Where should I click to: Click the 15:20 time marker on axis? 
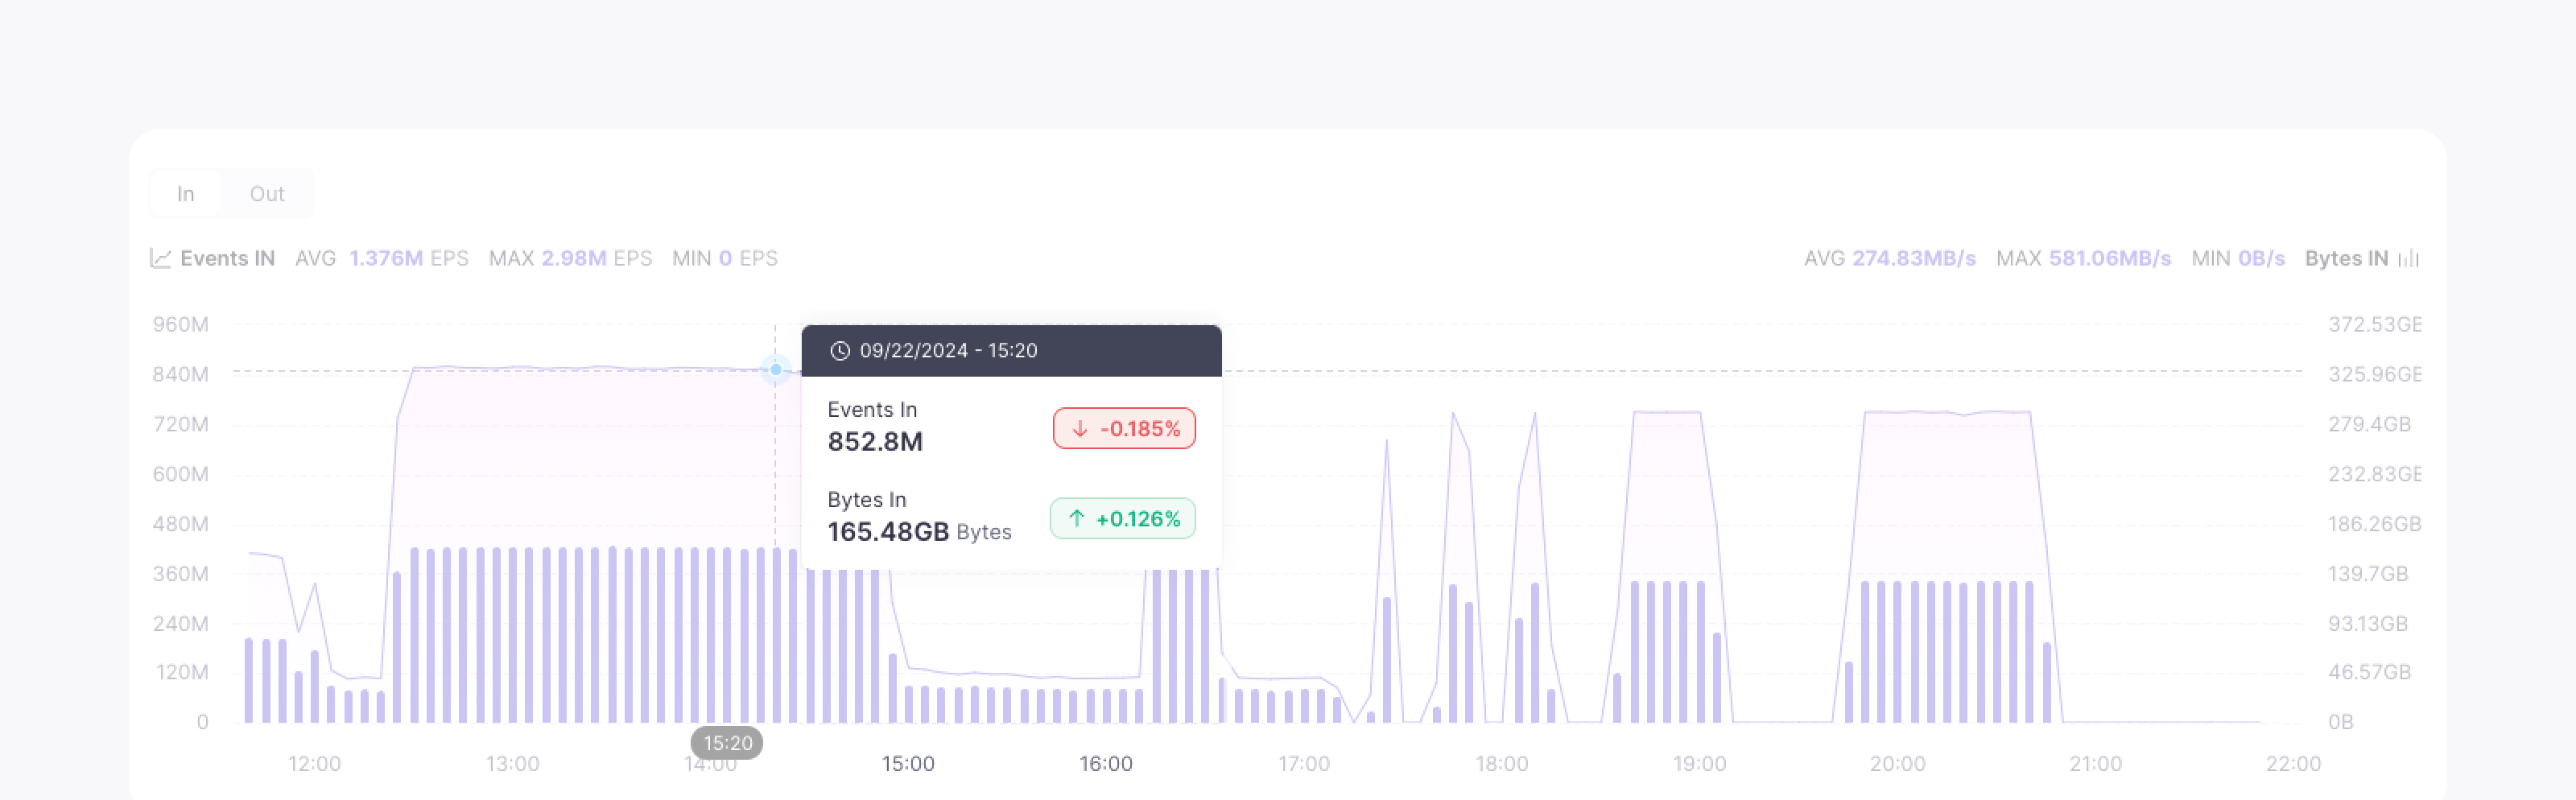pyautogui.click(x=727, y=743)
